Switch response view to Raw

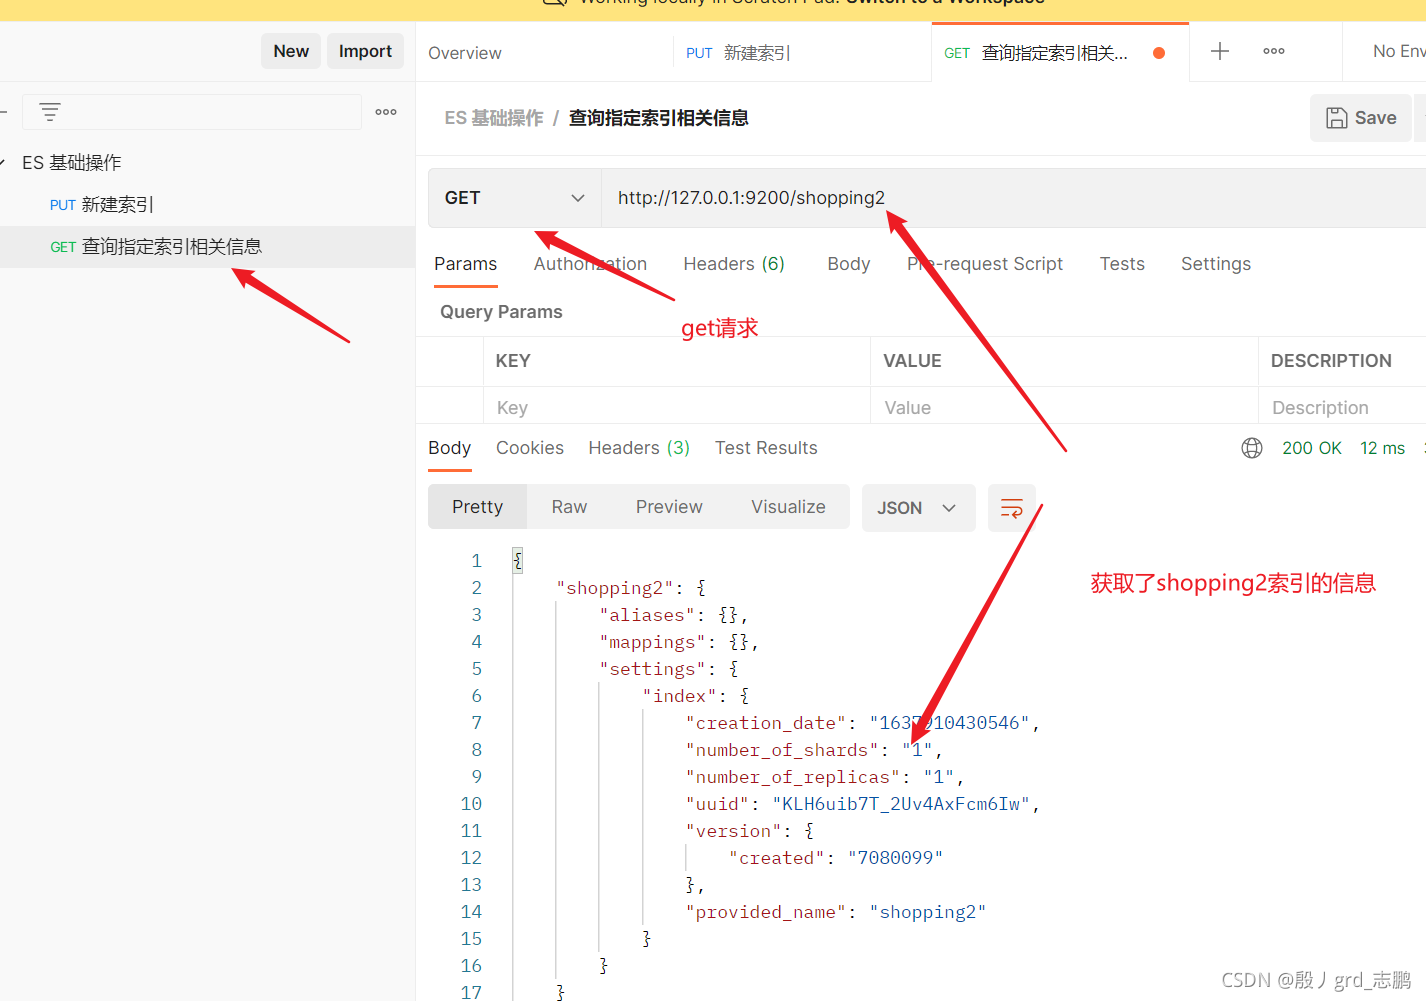click(x=569, y=507)
